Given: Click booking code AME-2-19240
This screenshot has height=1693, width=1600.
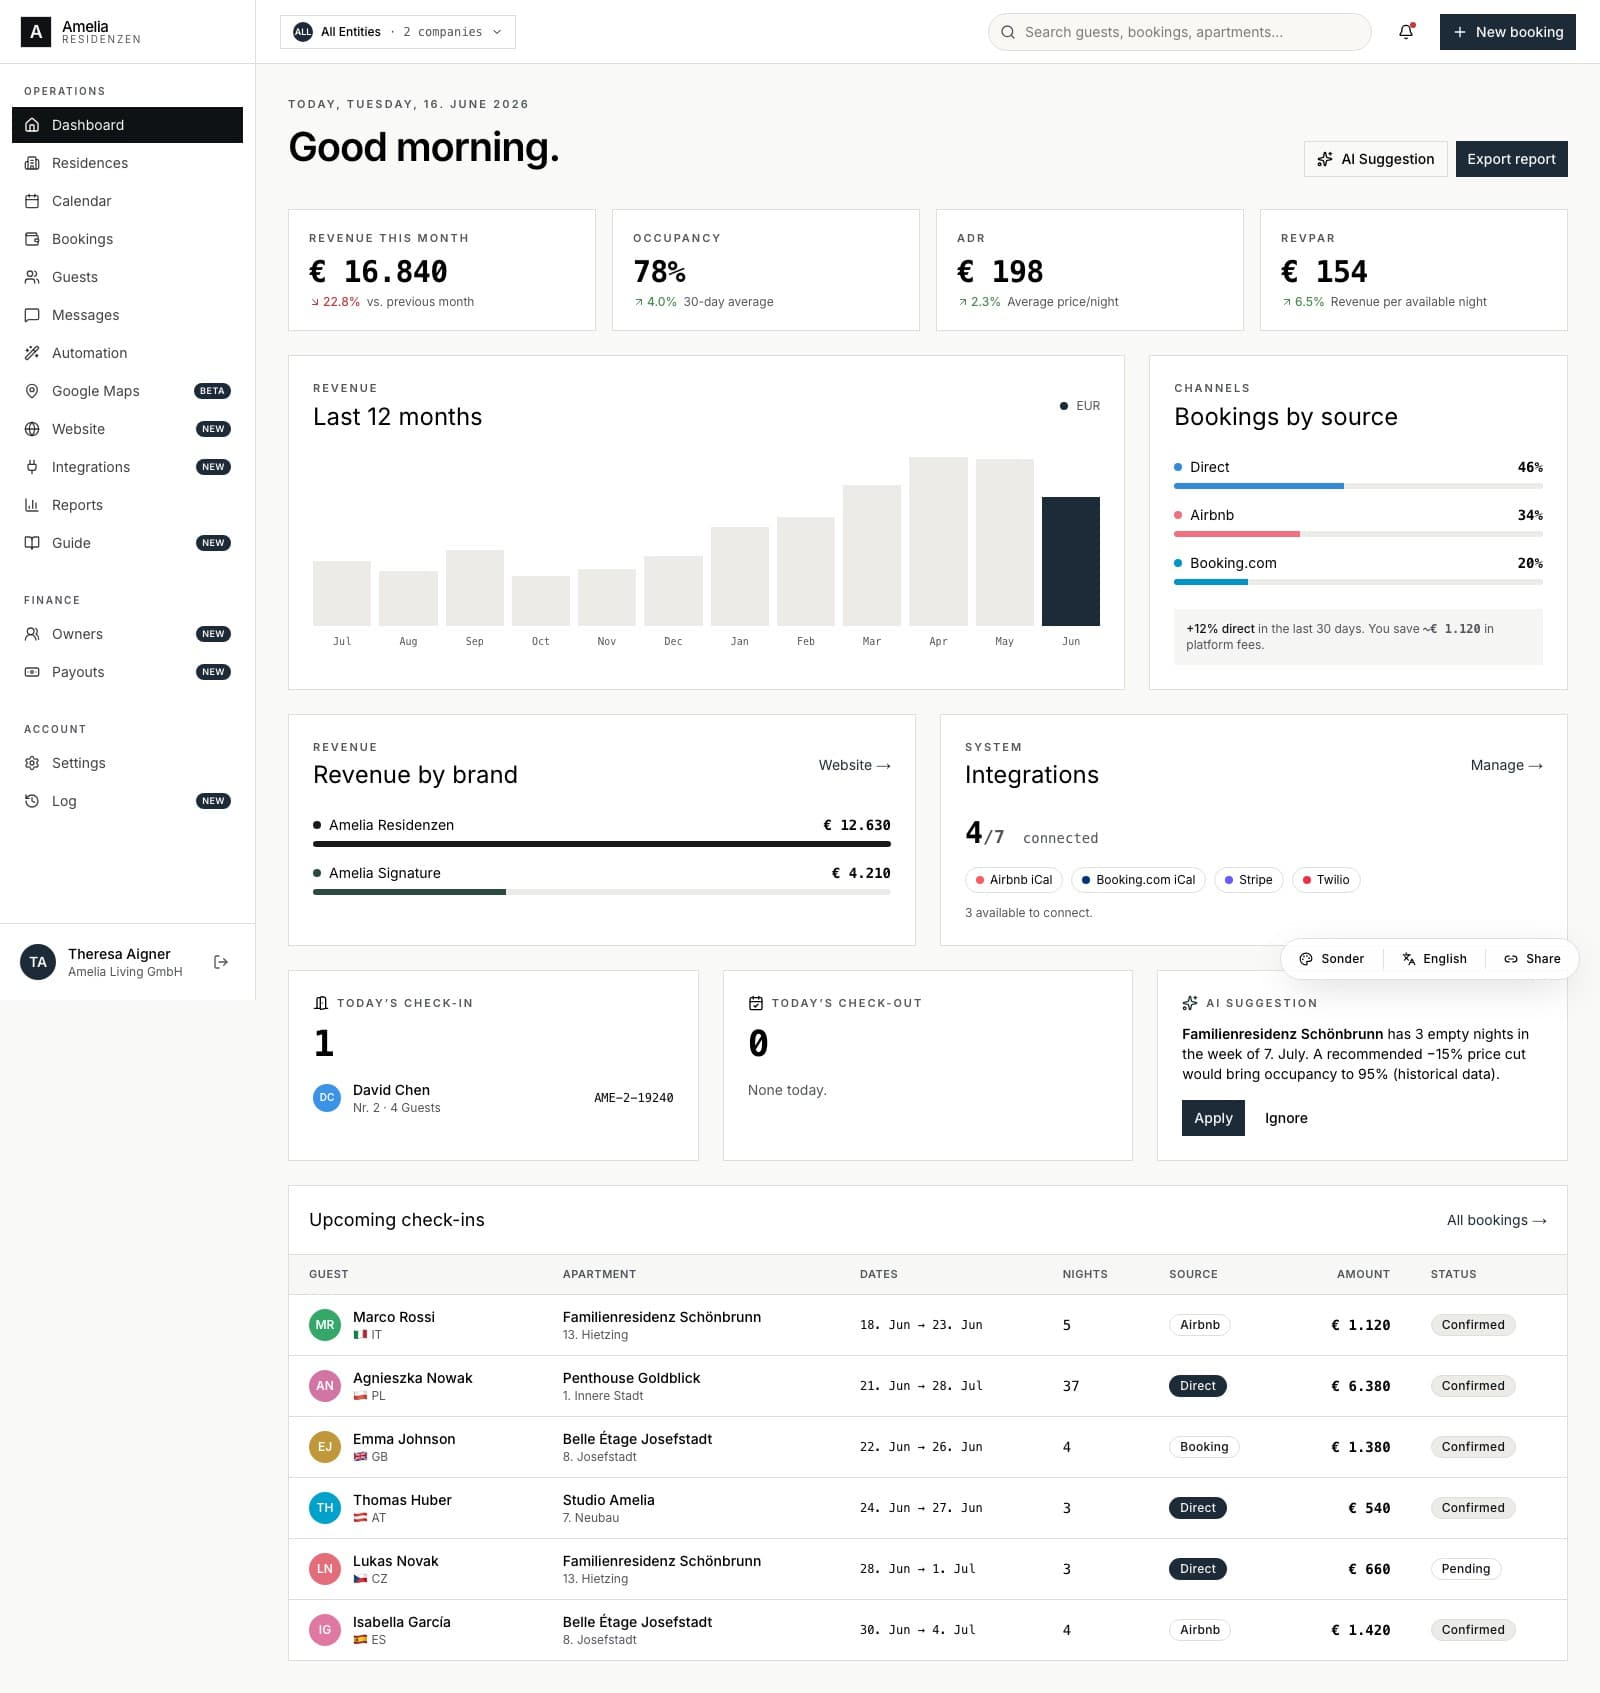Looking at the screenshot, I should pos(633,1098).
